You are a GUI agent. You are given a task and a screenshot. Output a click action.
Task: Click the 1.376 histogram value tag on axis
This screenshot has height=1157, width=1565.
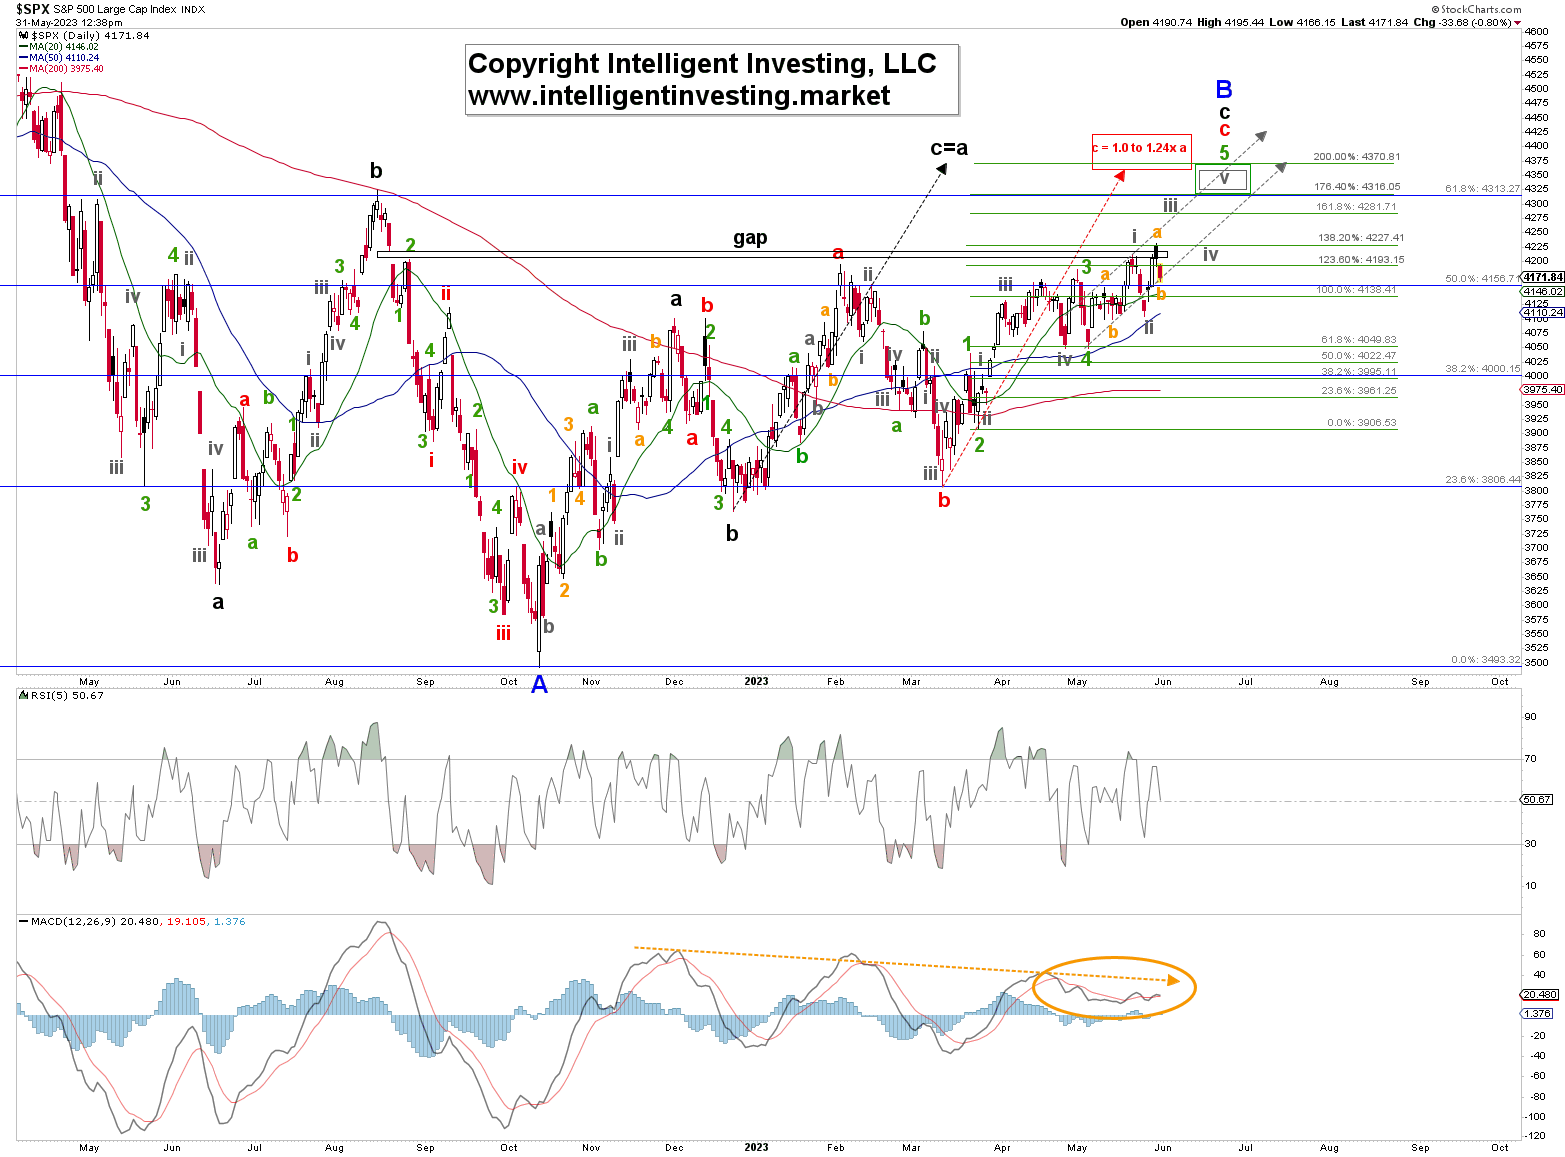1538,1014
